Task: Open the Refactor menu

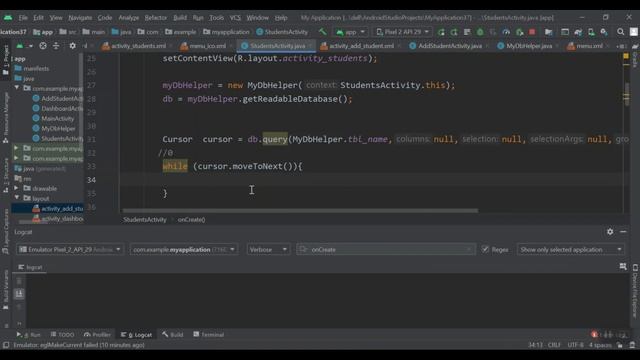Action: [x=156, y=18]
